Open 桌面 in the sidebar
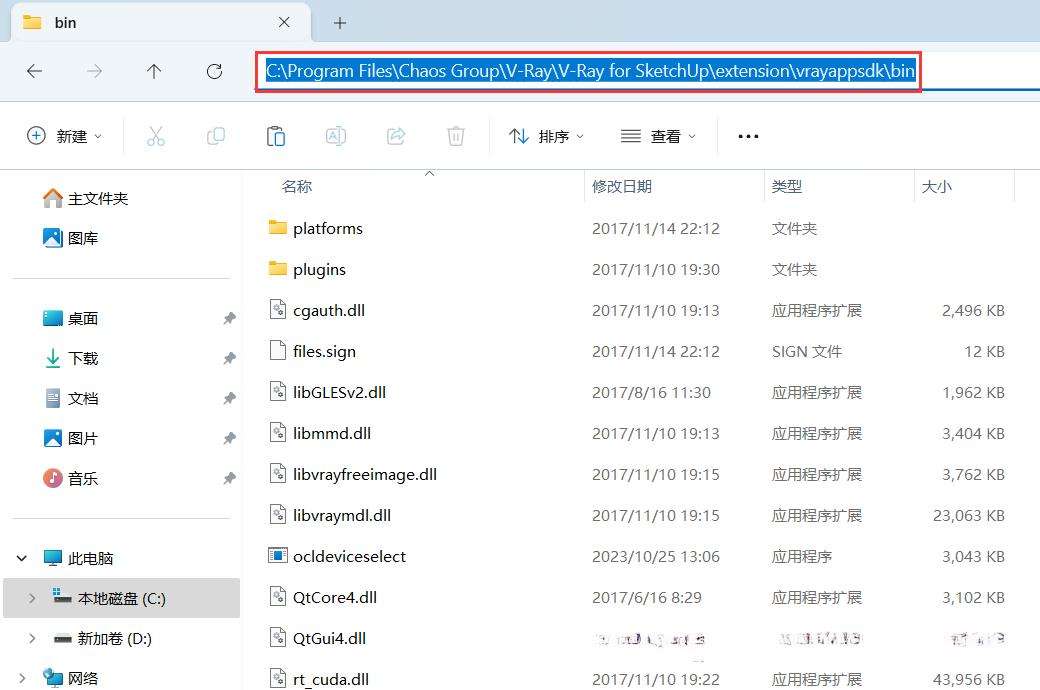The height and width of the screenshot is (690, 1040). pyautogui.click(x=70, y=318)
